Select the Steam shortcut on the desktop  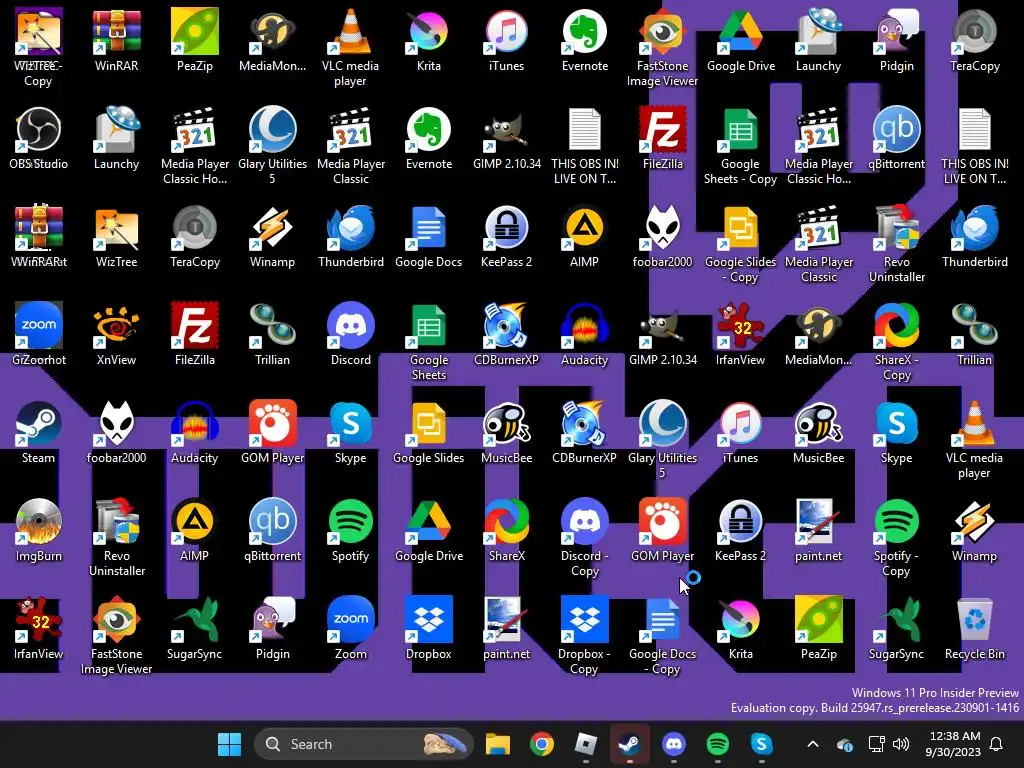(x=39, y=432)
